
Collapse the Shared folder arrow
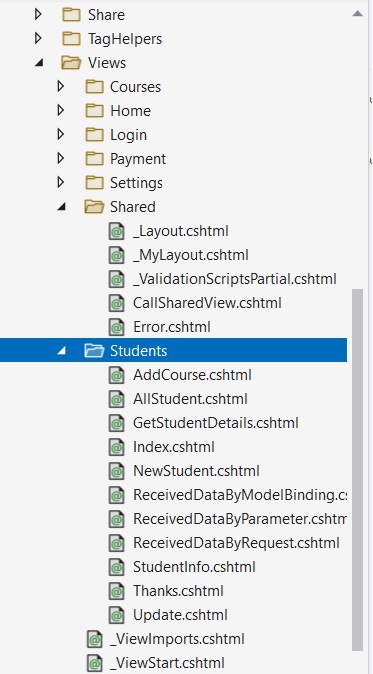(x=61, y=207)
